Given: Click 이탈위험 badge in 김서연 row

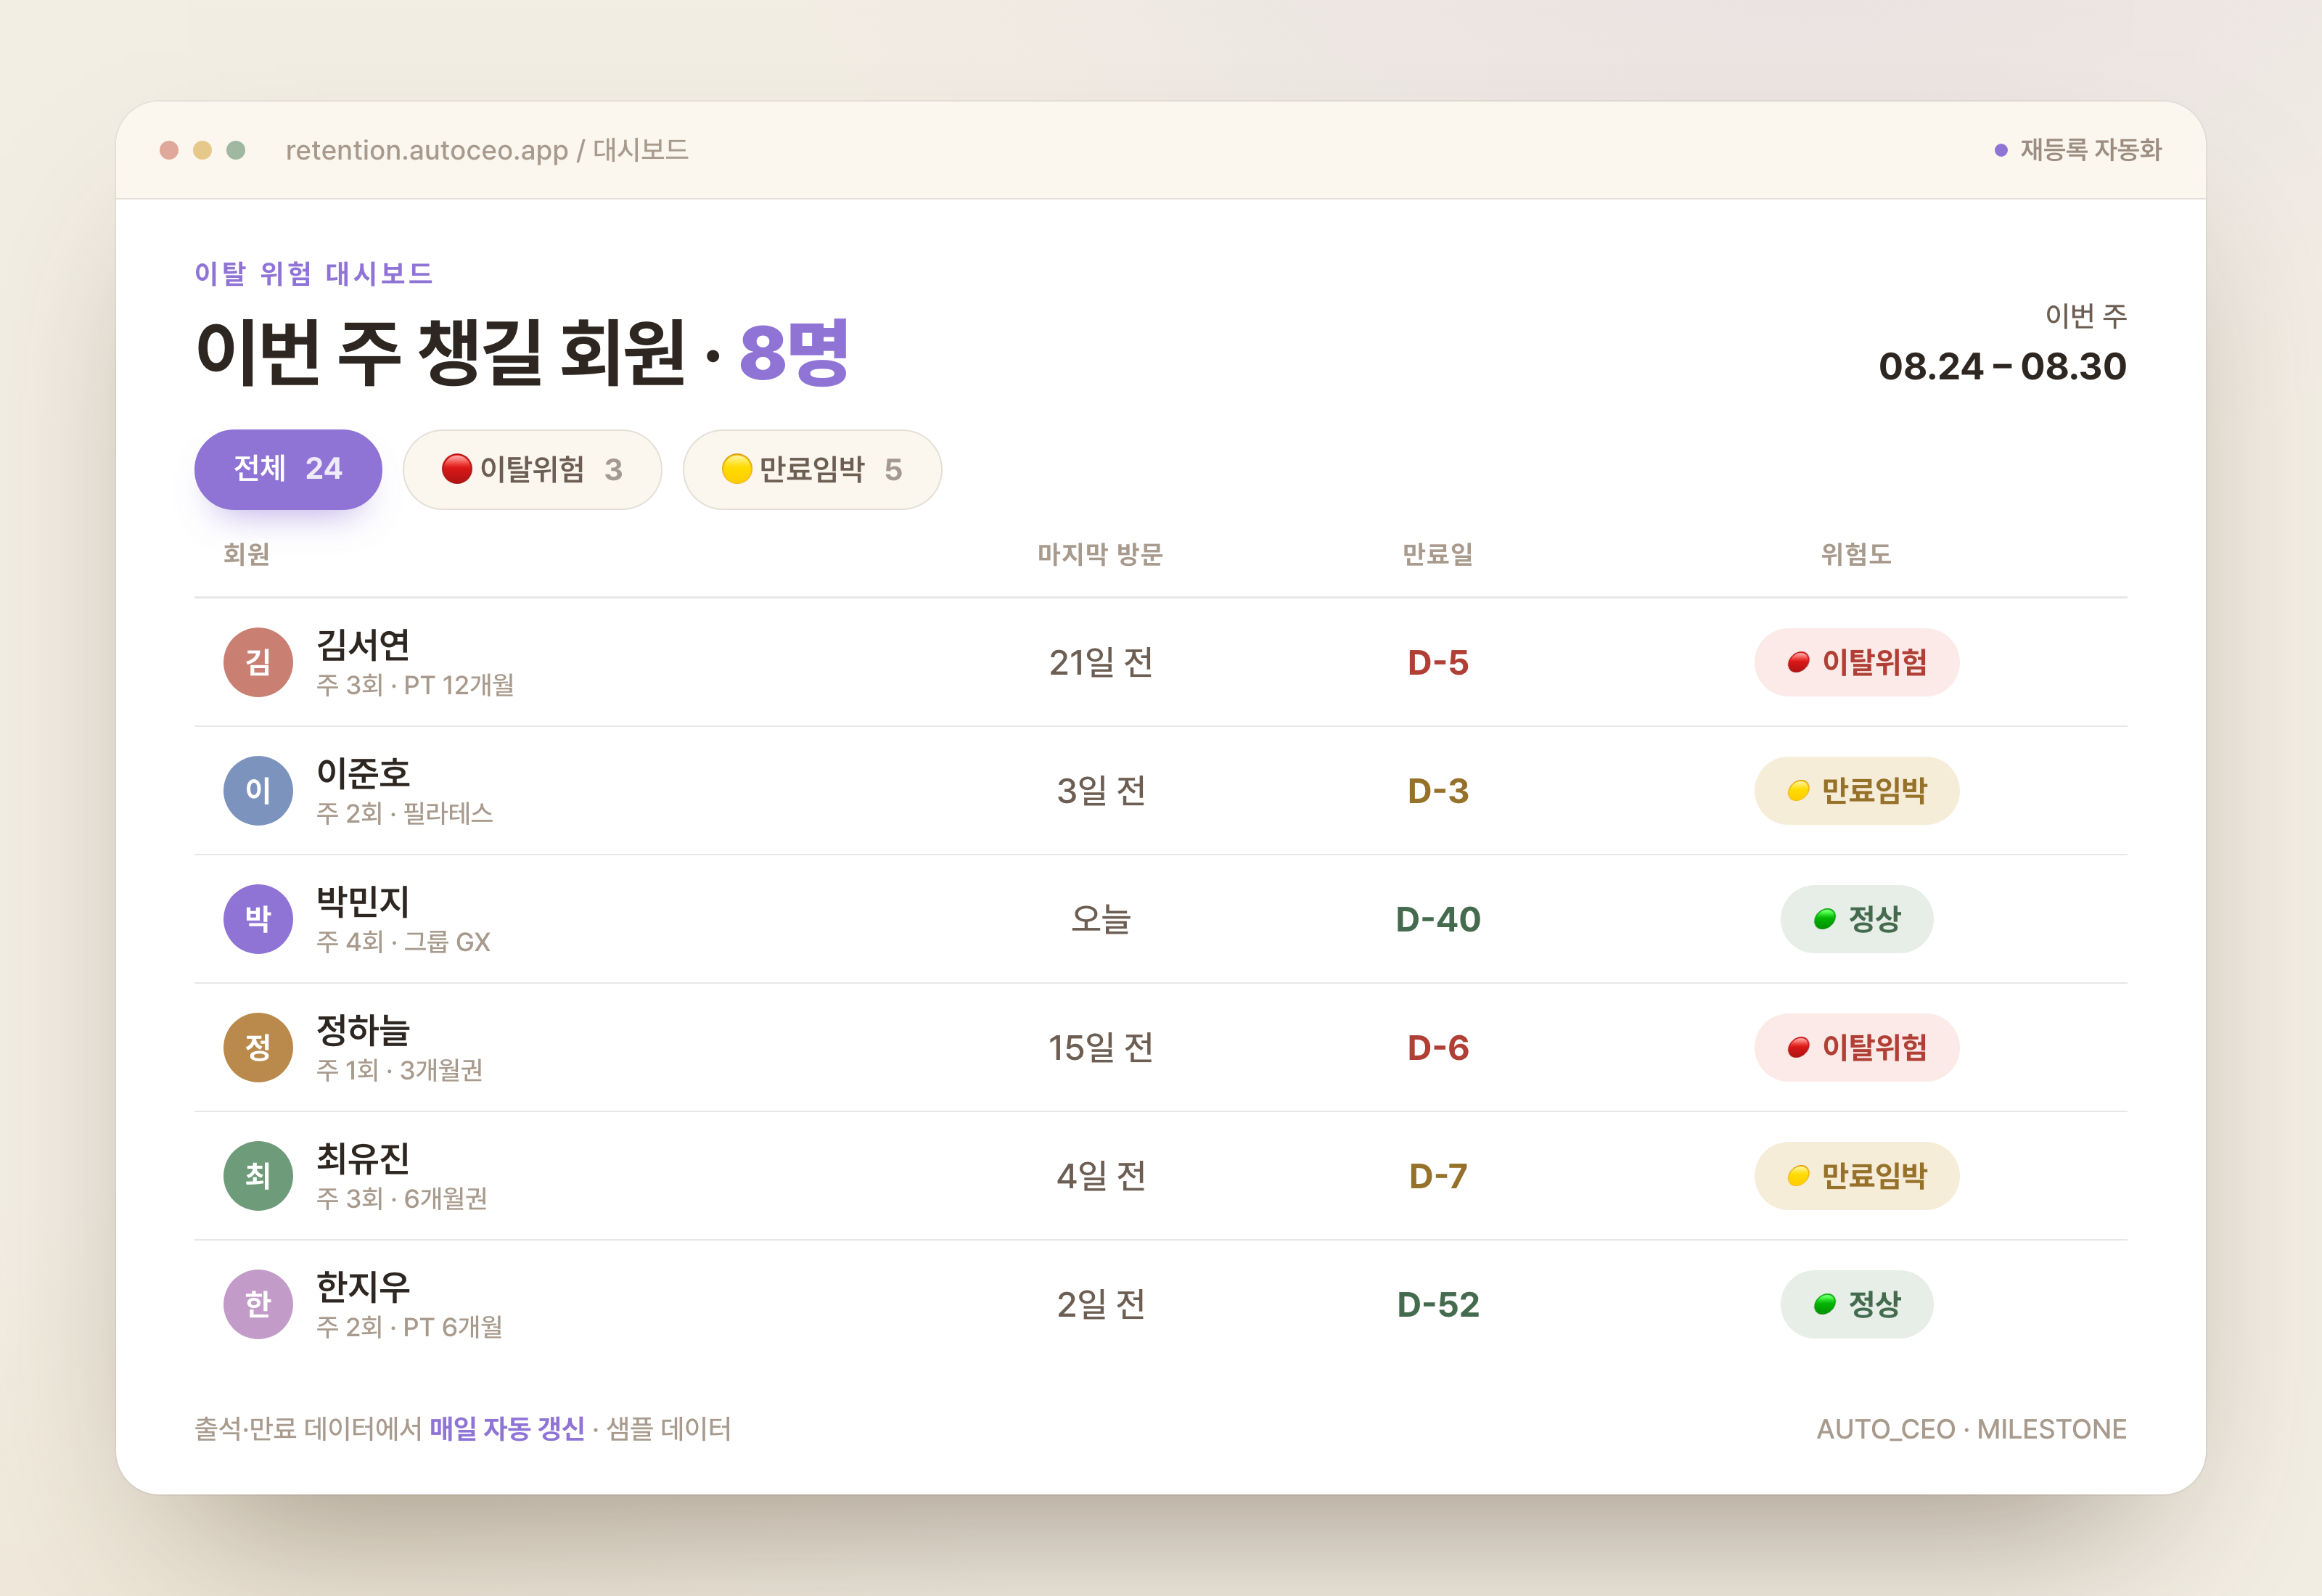Looking at the screenshot, I should [x=1856, y=662].
